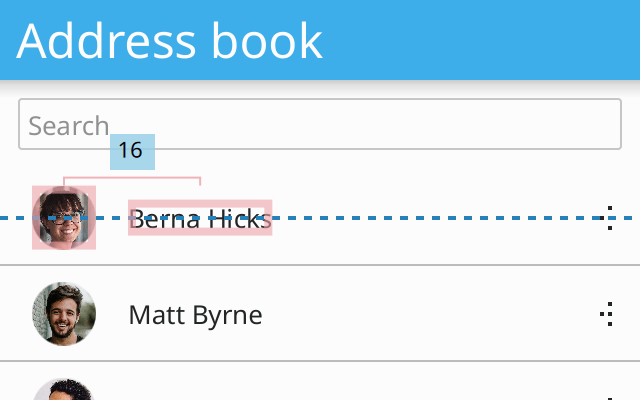Image resolution: width=640 pixels, height=400 pixels.
Task: Click Matt Byrne's profile photo
Action: (64, 314)
